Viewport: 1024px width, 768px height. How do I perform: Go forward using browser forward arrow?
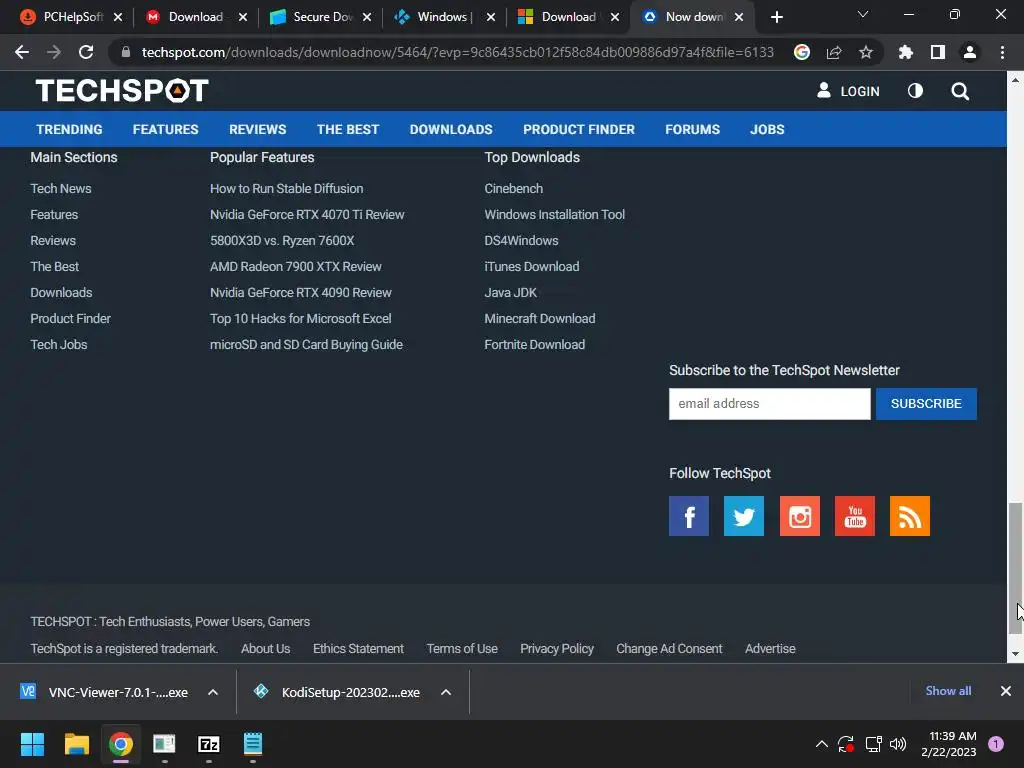tap(54, 52)
